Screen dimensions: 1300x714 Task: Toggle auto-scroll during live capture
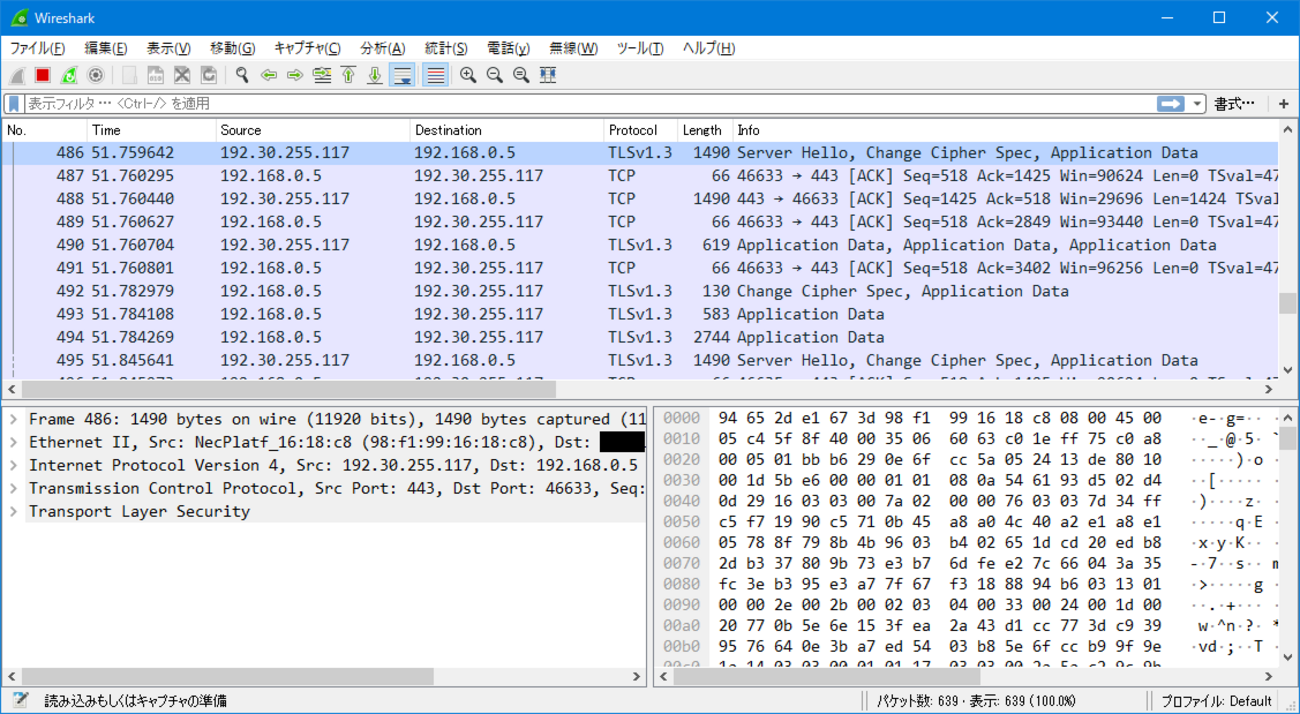click(402, 75)
